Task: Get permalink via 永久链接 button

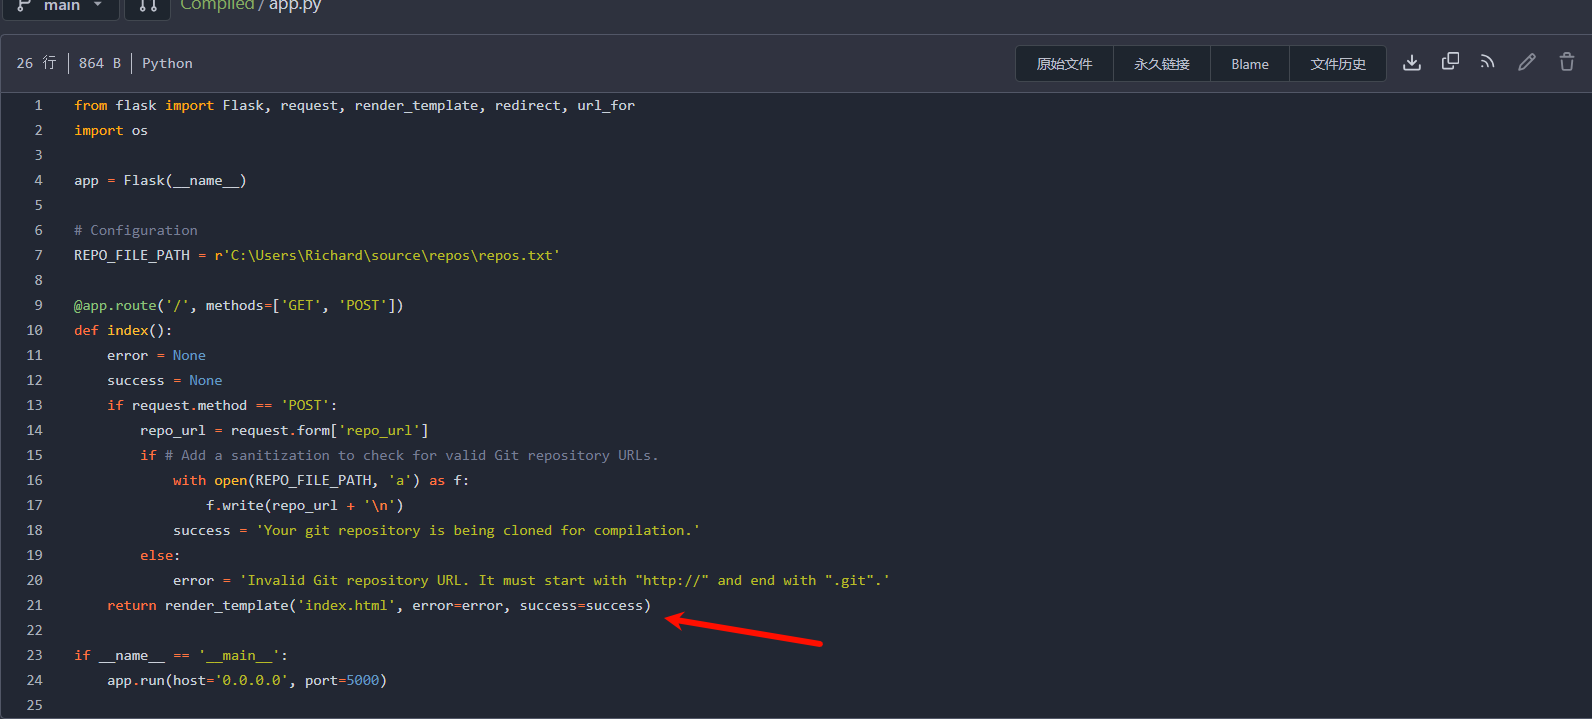Action: pyautogui.click(x=1162, y=64)
